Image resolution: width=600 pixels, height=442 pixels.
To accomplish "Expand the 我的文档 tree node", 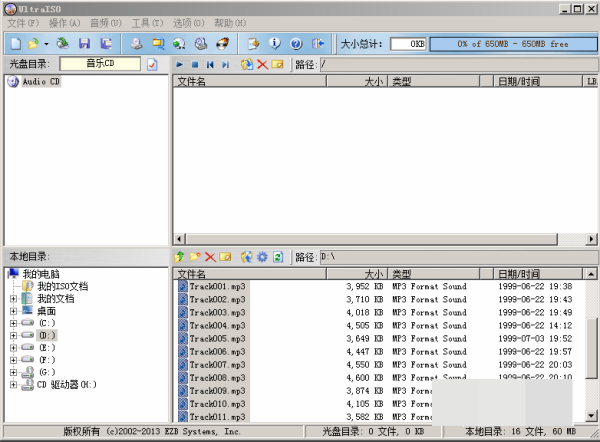I will tap(13, 299).
